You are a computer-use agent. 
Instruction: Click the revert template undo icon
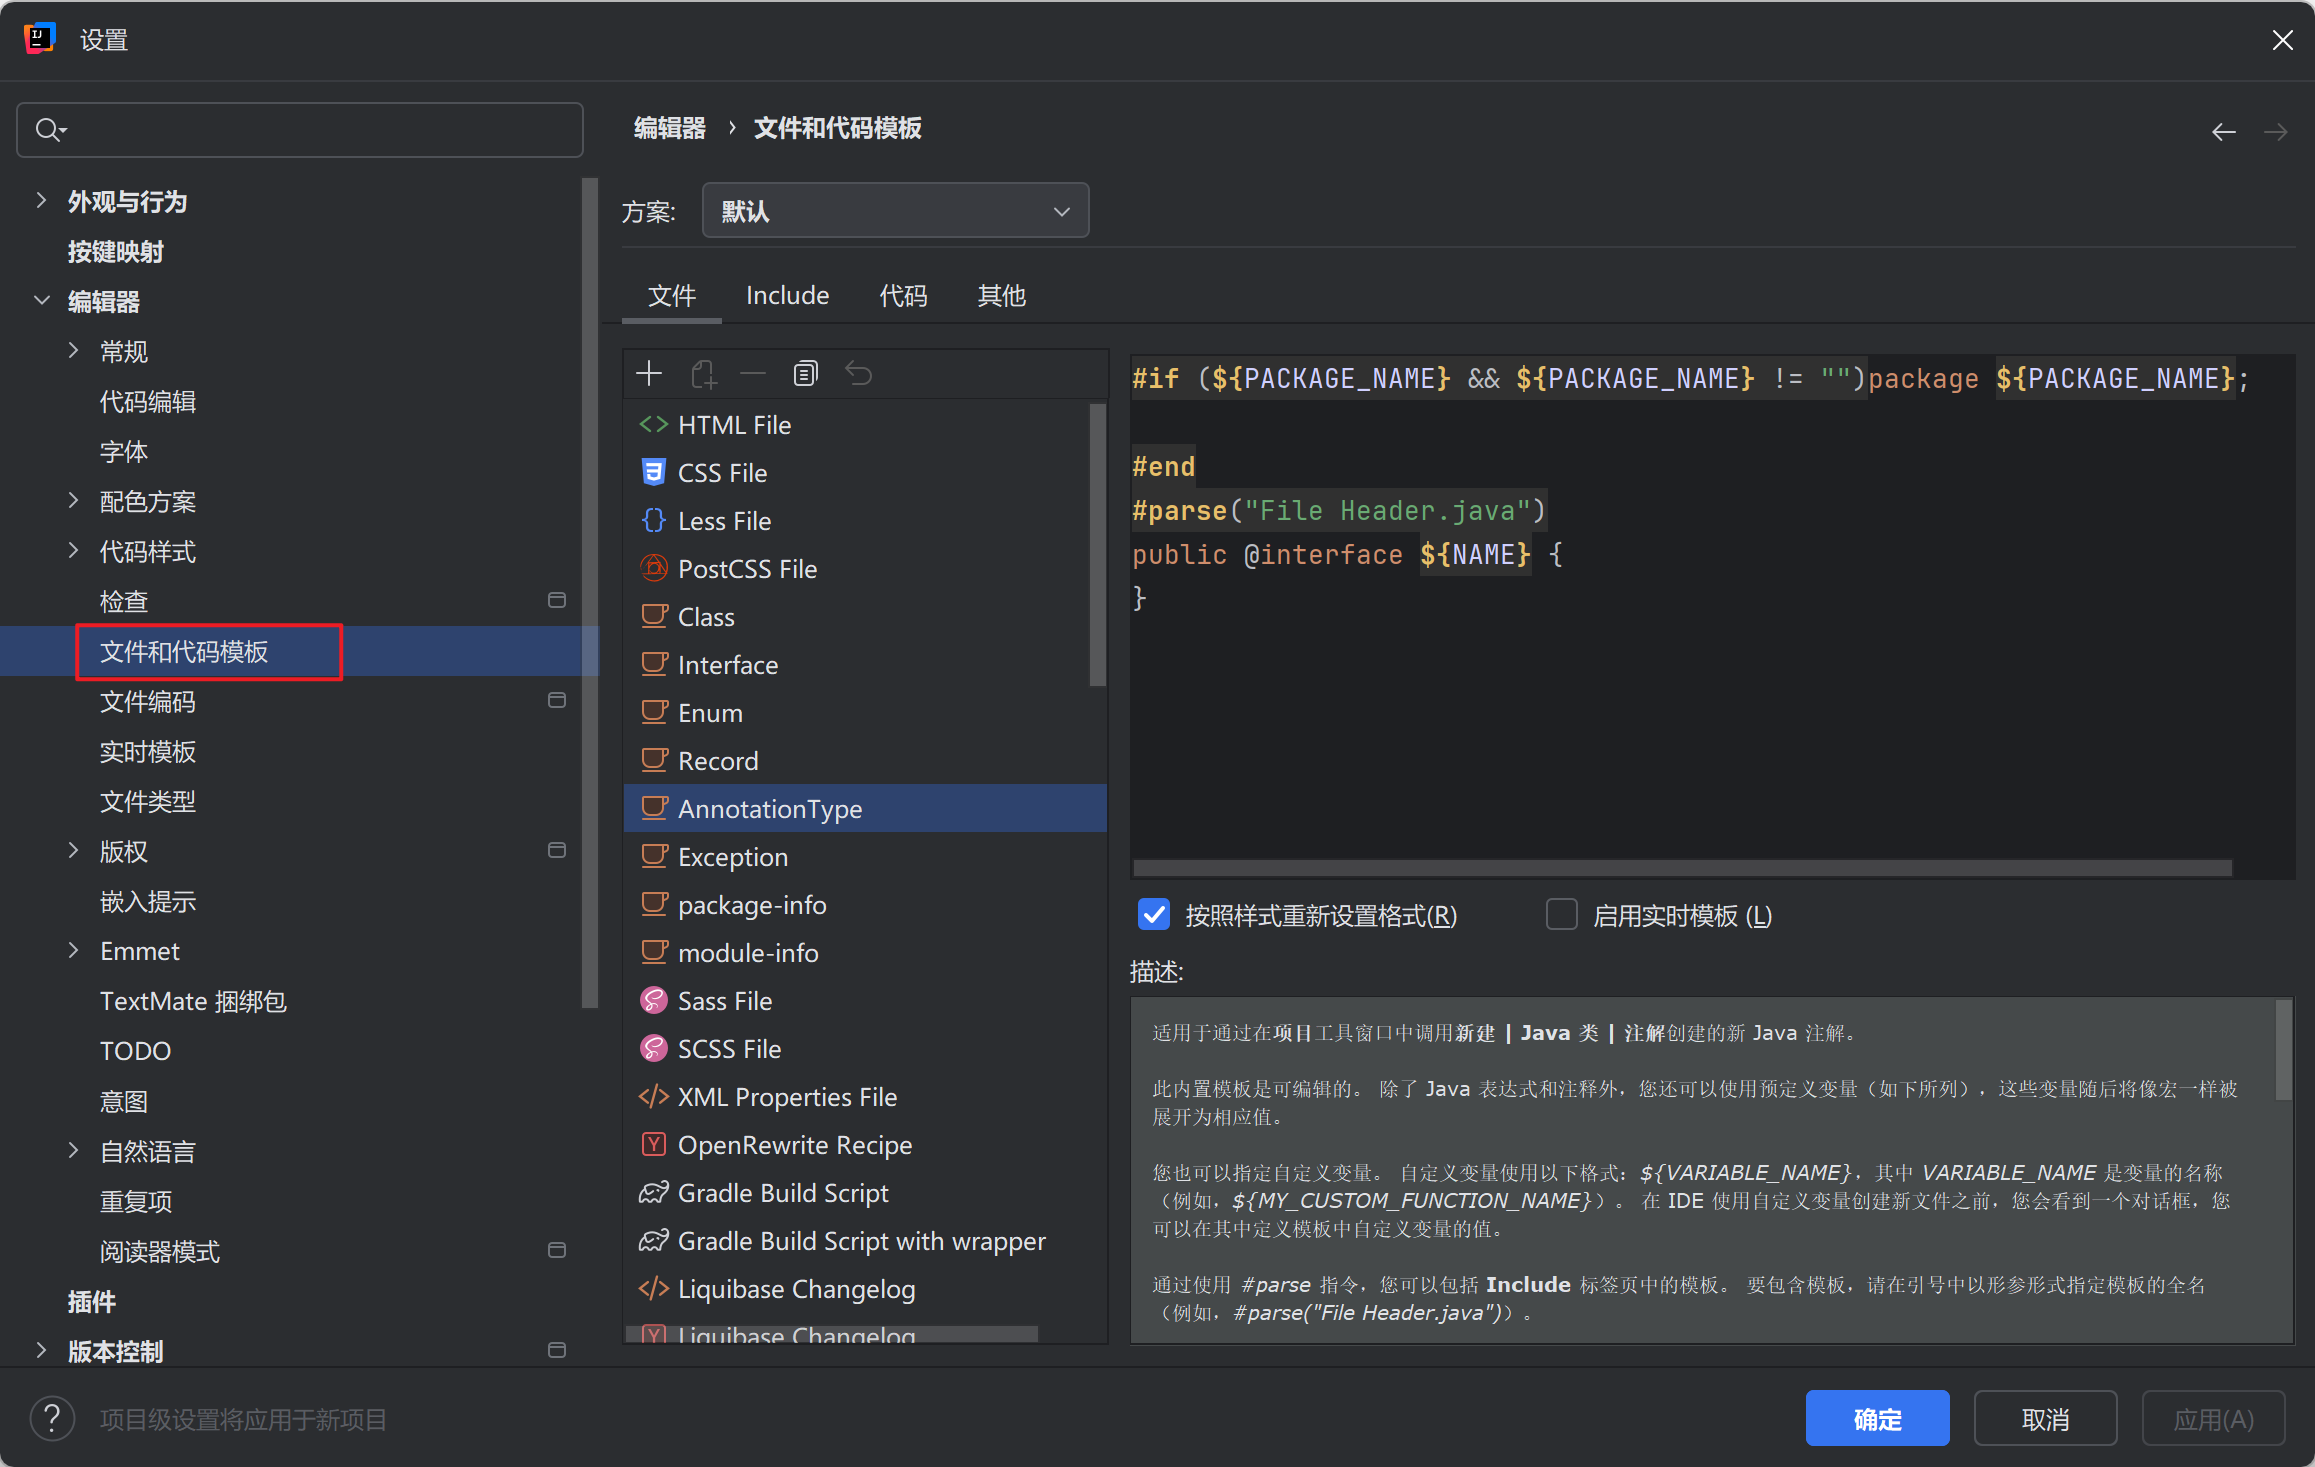(859, 374)
